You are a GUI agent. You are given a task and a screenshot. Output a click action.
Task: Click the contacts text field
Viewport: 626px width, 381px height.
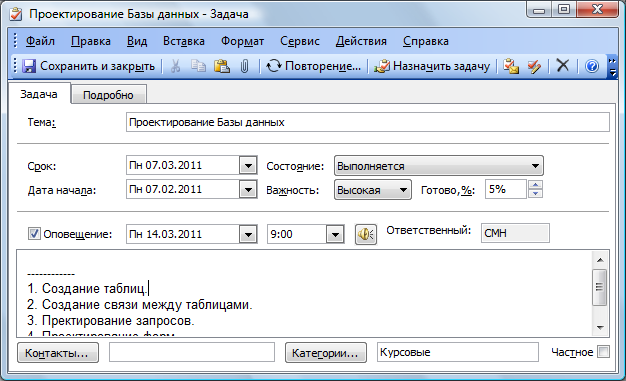pyautogui.click(x=192, y=353)
